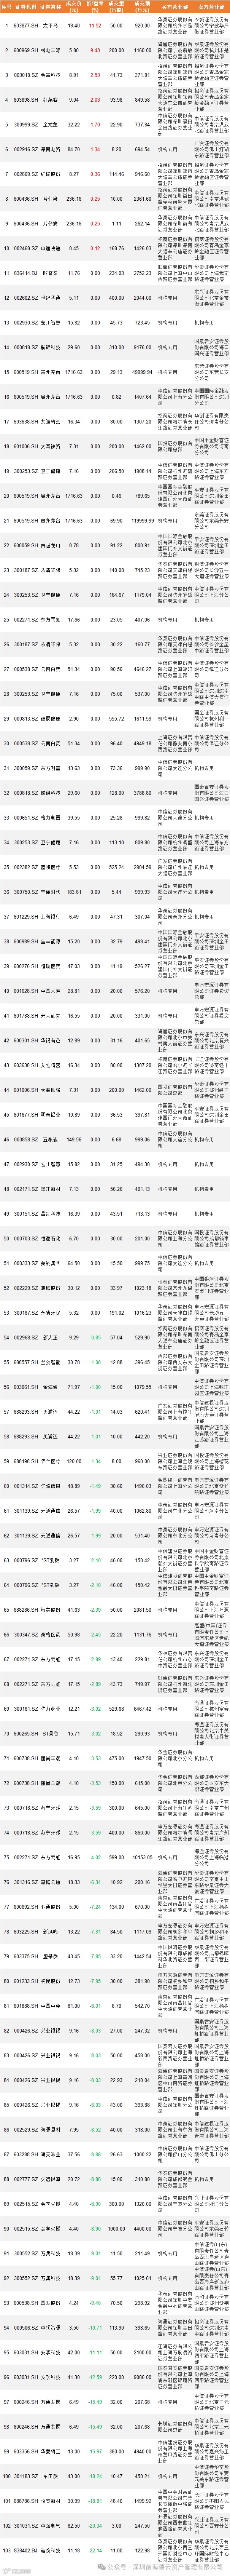The width and height of the screenshot is (230, 2576).
Task: Click turnover amount 2361.60
Action: click(x=143, y=199)
